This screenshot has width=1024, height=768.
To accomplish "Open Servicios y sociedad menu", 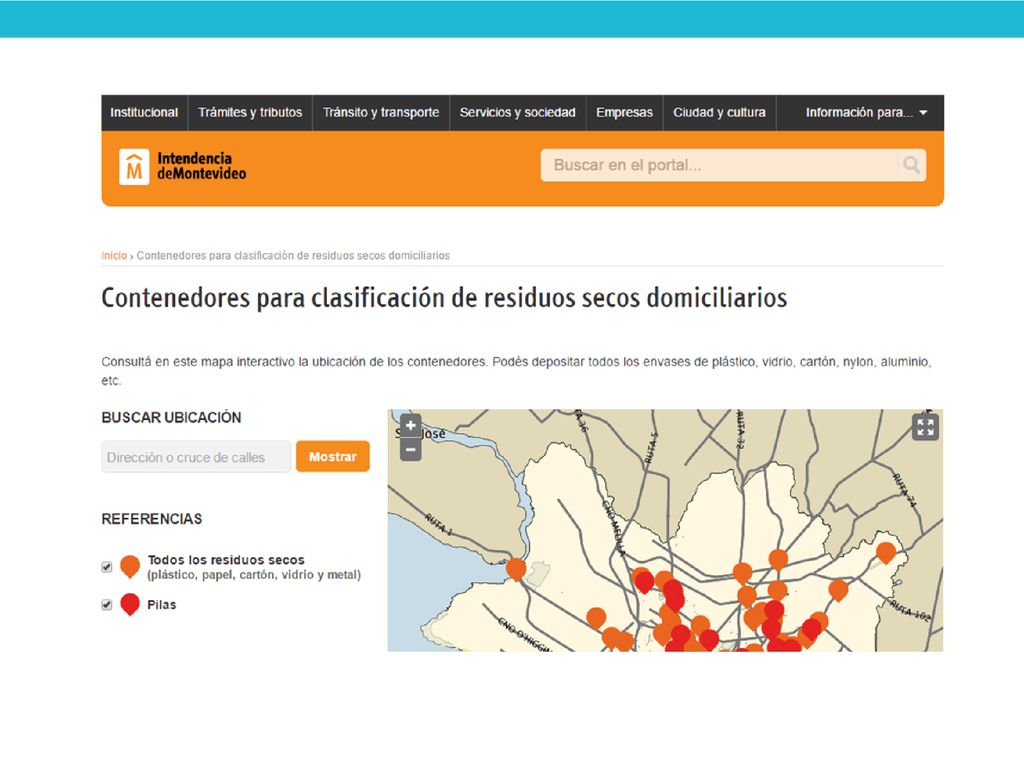I will pyautogui.click(x=517, y=112).
